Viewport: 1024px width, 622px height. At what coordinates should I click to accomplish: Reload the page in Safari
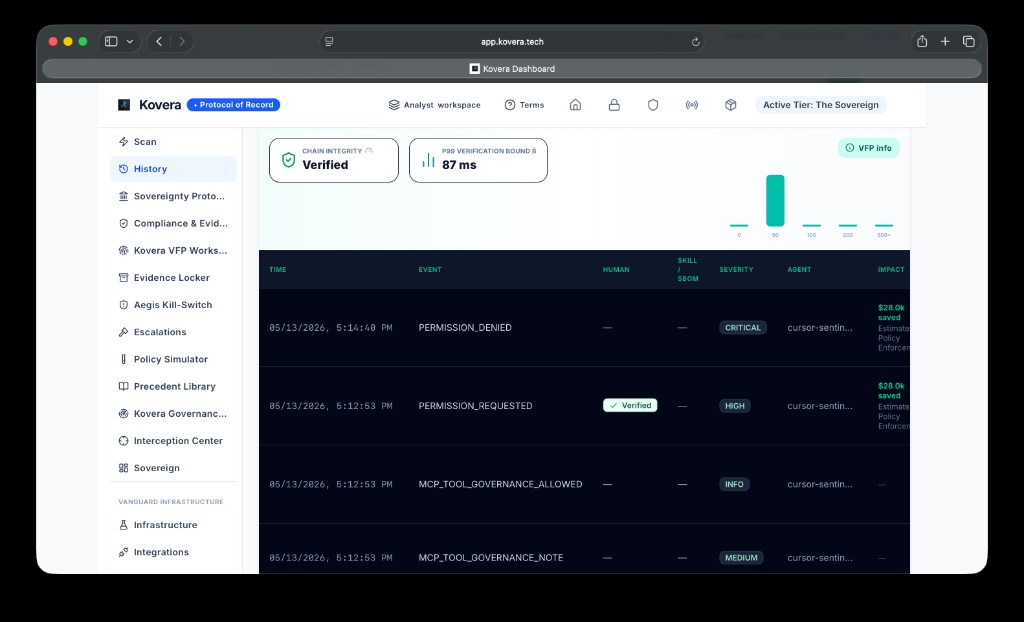point(696,42)
